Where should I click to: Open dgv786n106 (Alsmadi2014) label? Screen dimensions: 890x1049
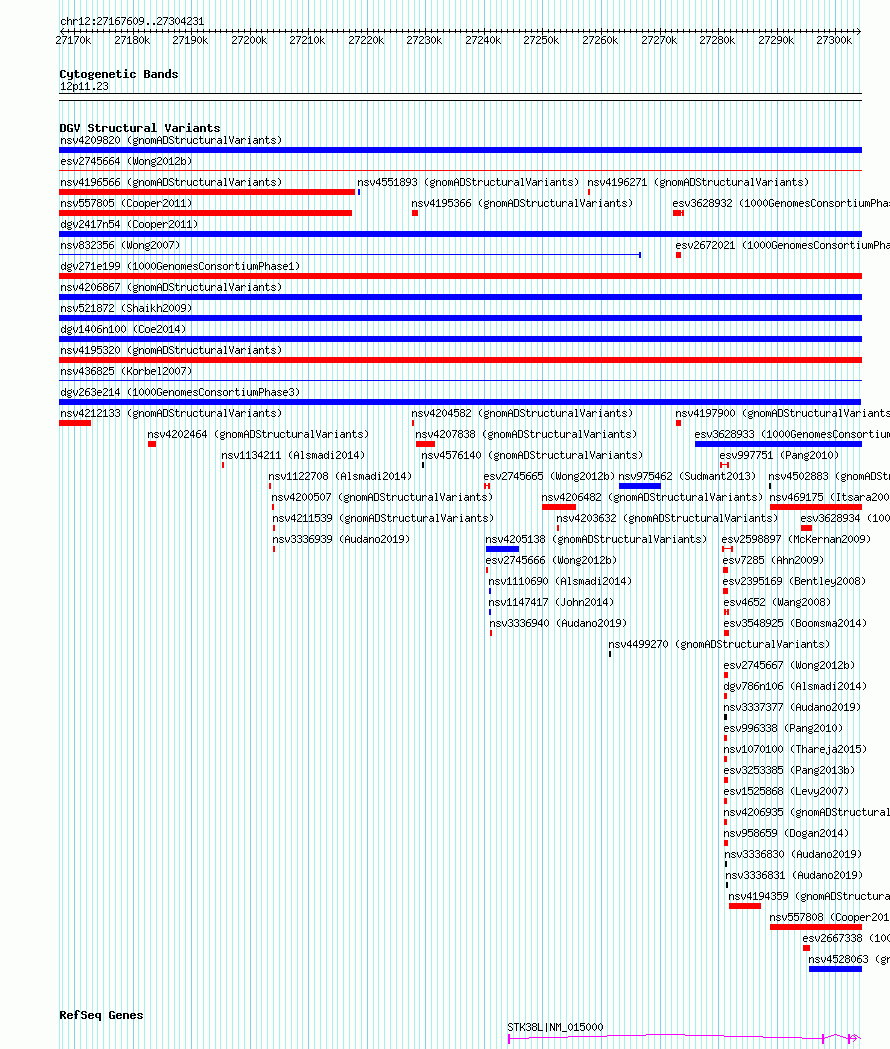coord(795,686)
